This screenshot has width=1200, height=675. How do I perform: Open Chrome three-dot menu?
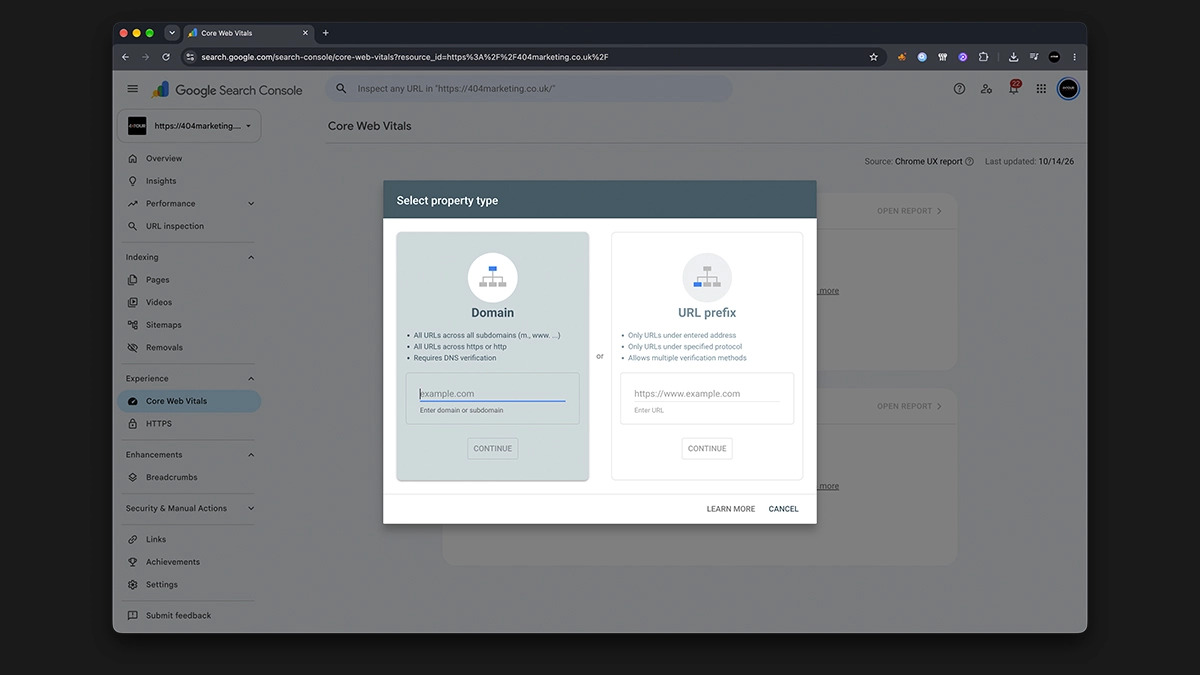coord(1075,57)
